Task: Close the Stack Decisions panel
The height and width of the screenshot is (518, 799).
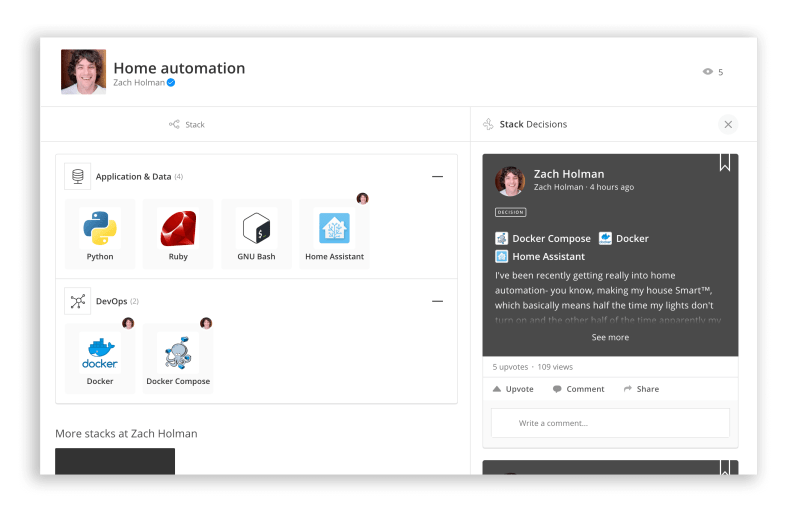Action: click(728, 124)
